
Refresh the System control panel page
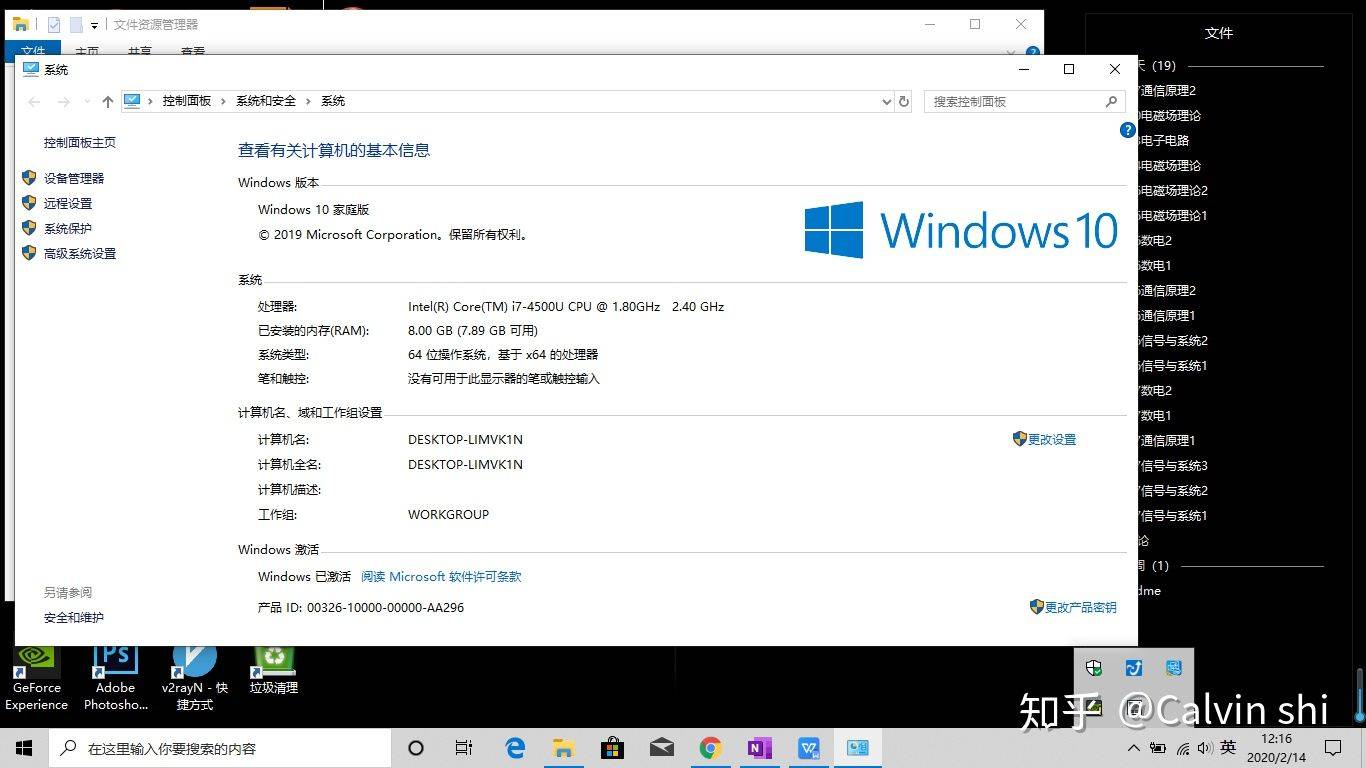tap(904, 101)
